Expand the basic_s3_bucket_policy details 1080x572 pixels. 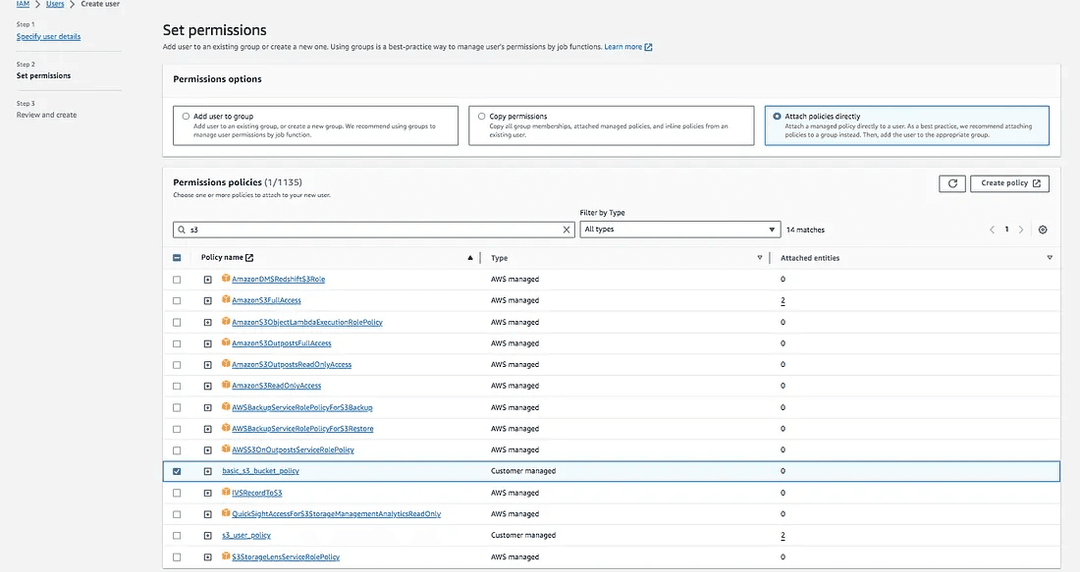pyautogui.click(x=207, y=471)
